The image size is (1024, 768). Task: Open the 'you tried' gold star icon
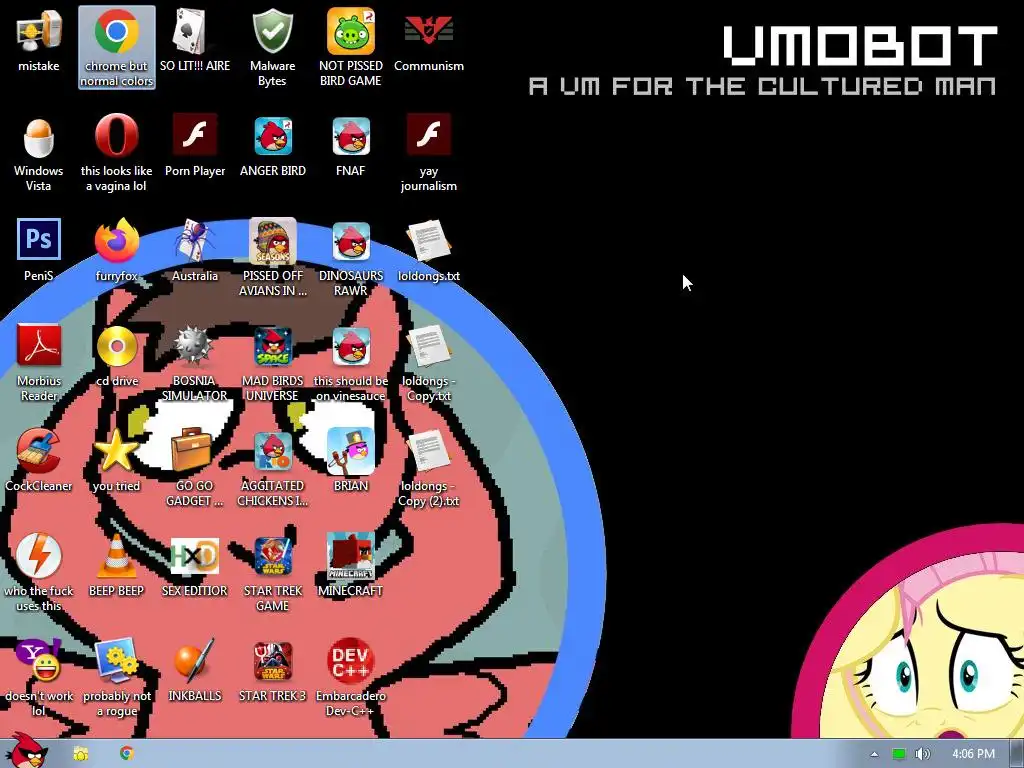tap(117, 460)
